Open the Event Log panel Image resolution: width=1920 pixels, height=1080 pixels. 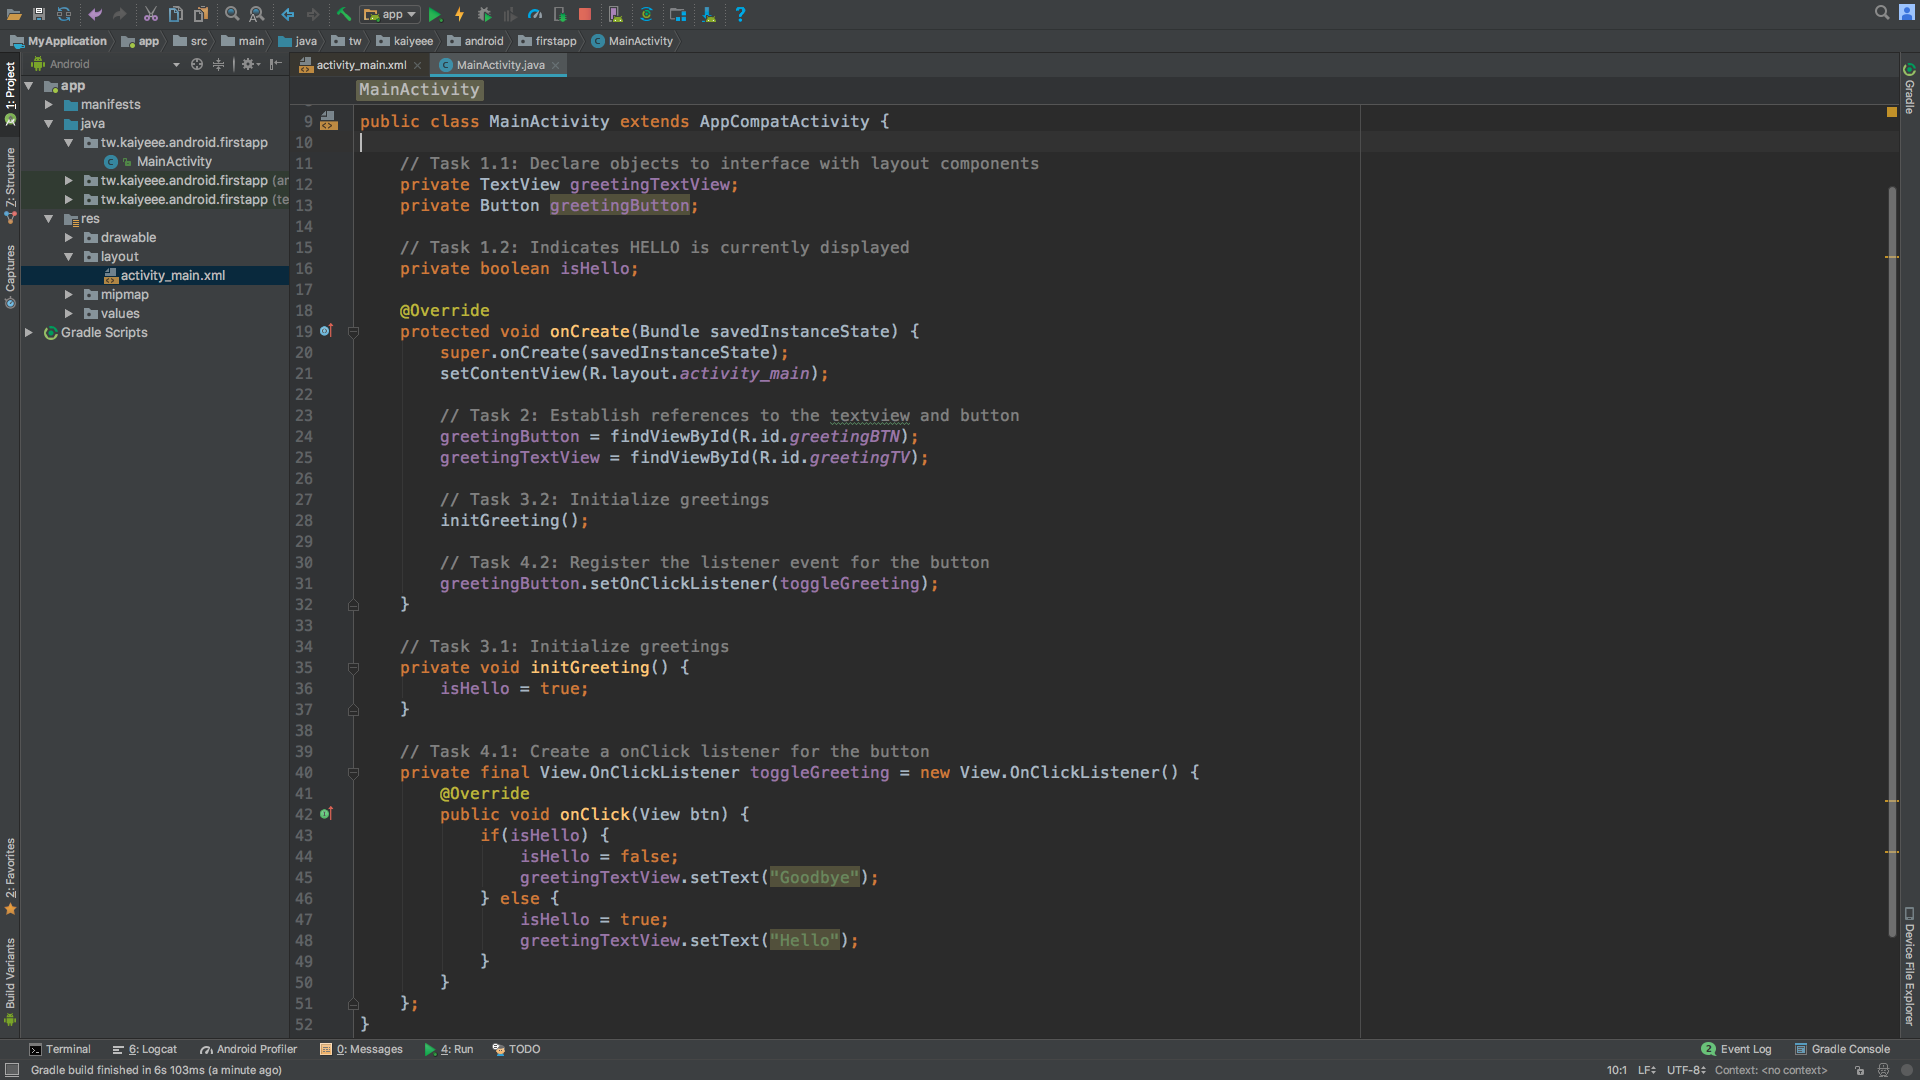pos(1736,1049)
